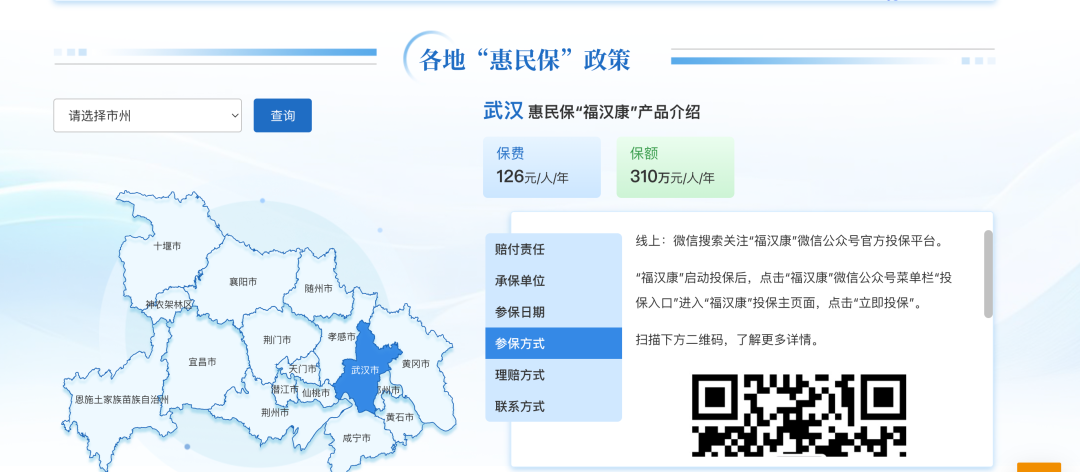Select the 赔付责任 tab
The height and width of the screenshot is (472, 1080).
(553, 249)
